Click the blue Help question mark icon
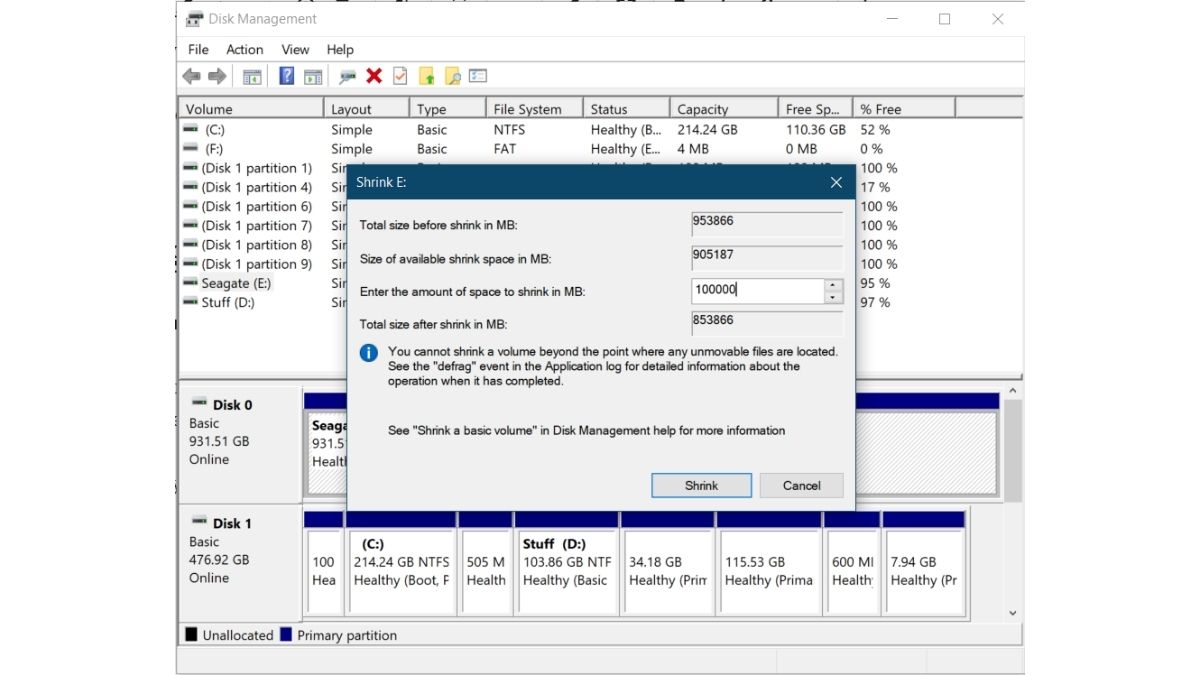The height and width of the screenshot is (675, 1200). (286, 76)
